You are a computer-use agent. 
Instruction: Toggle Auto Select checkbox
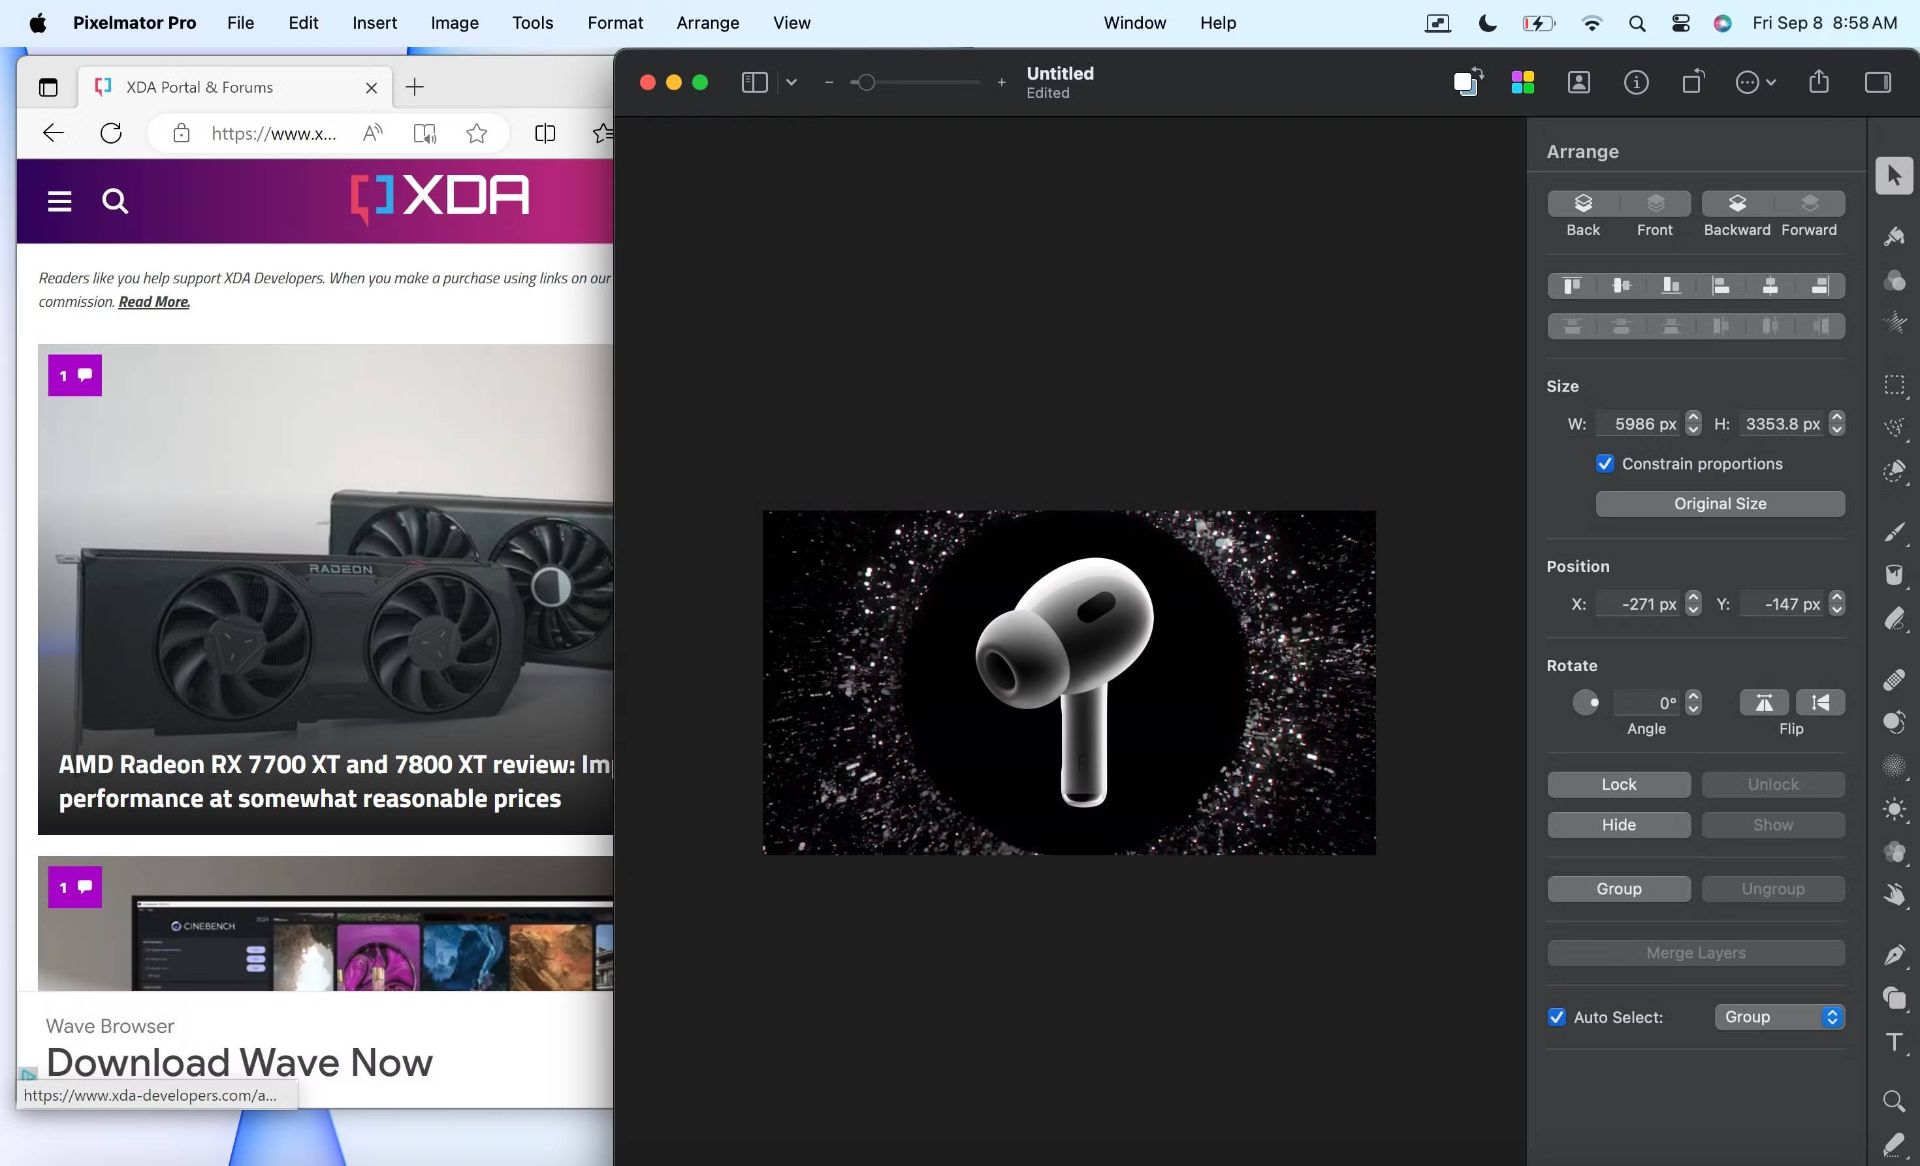tap(1557, 1016)
